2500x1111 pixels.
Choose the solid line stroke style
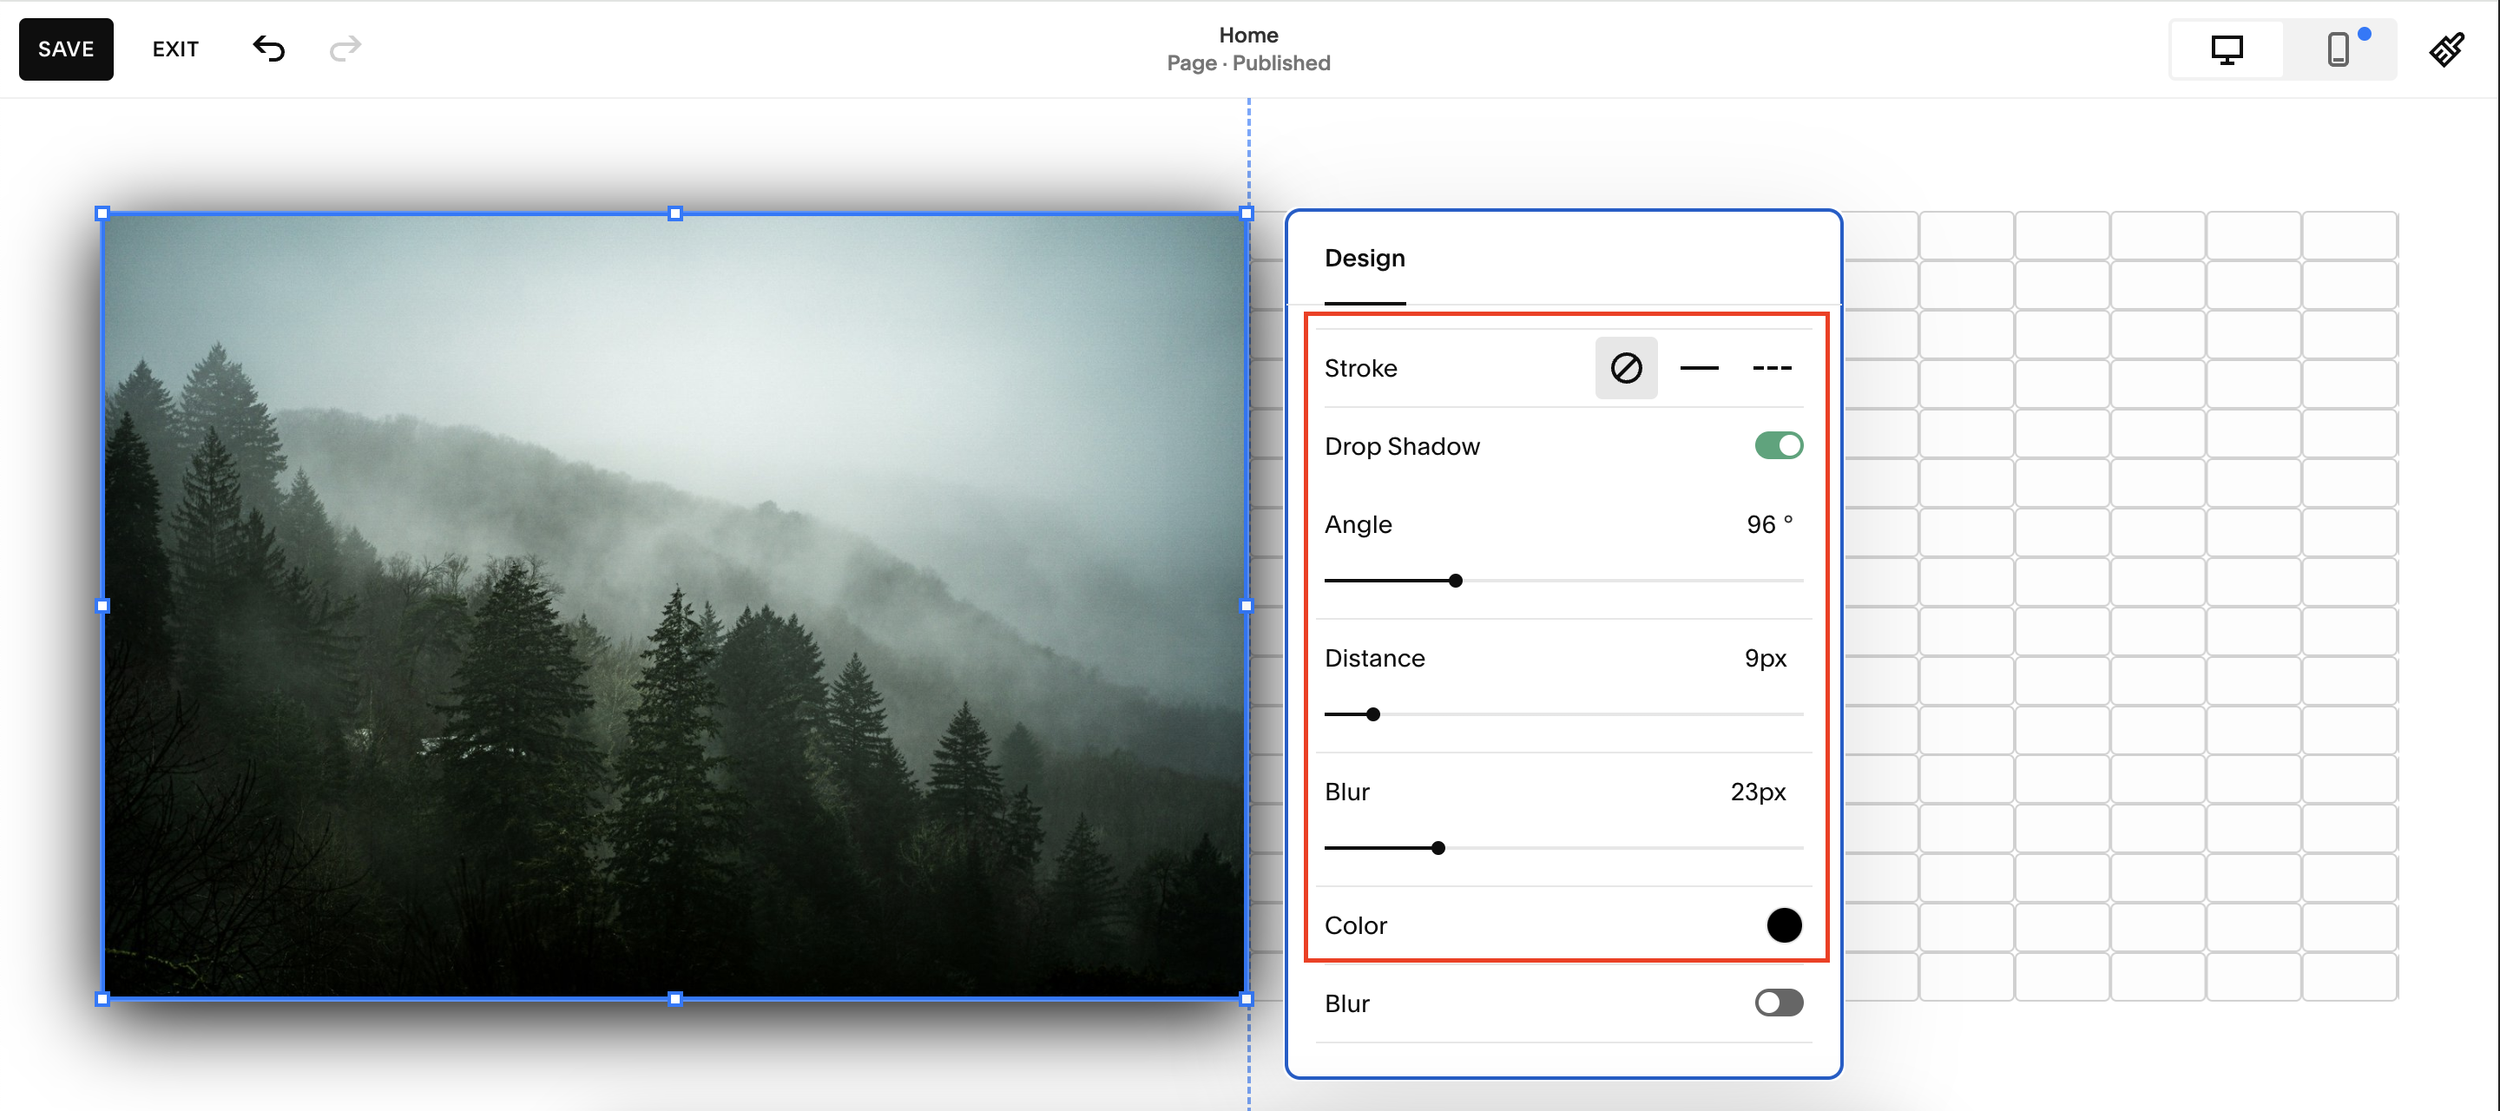pos(1699,368)
